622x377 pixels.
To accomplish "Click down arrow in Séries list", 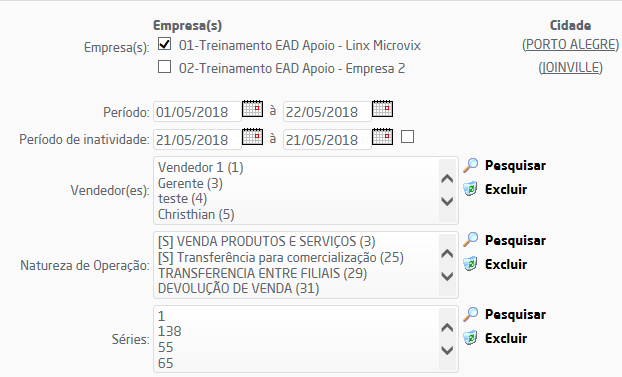I will [447, 350].
